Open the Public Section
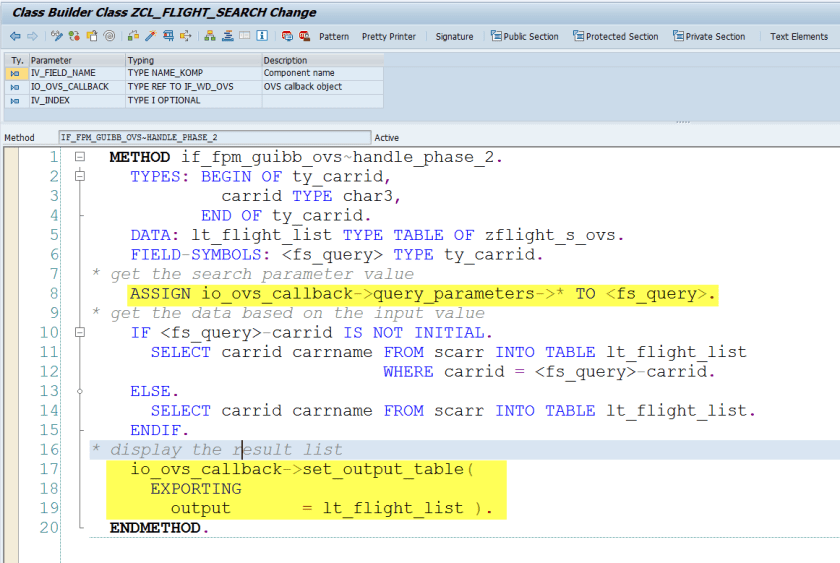The width and height of the screenshot is (840, 563). point(524,36)
